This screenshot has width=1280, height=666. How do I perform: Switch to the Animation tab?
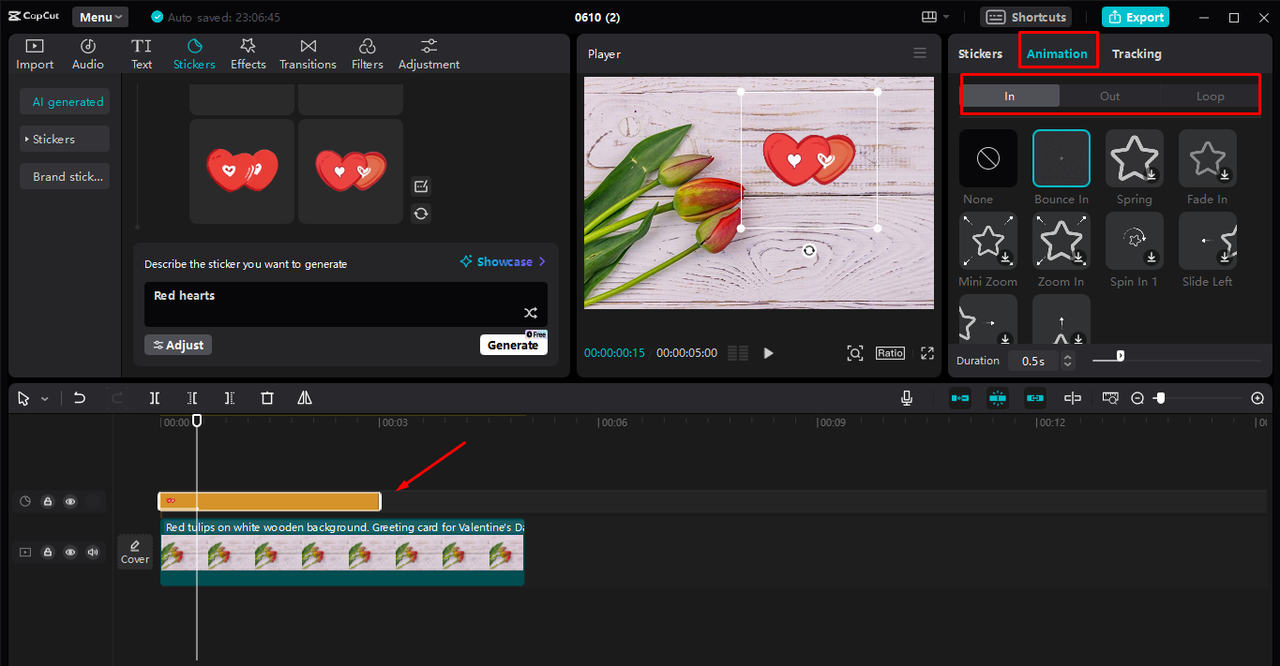[1057, 54]
